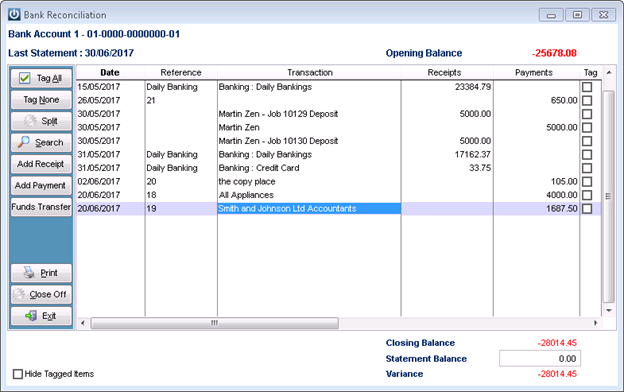Open the Search function

[x=41, y=142]
